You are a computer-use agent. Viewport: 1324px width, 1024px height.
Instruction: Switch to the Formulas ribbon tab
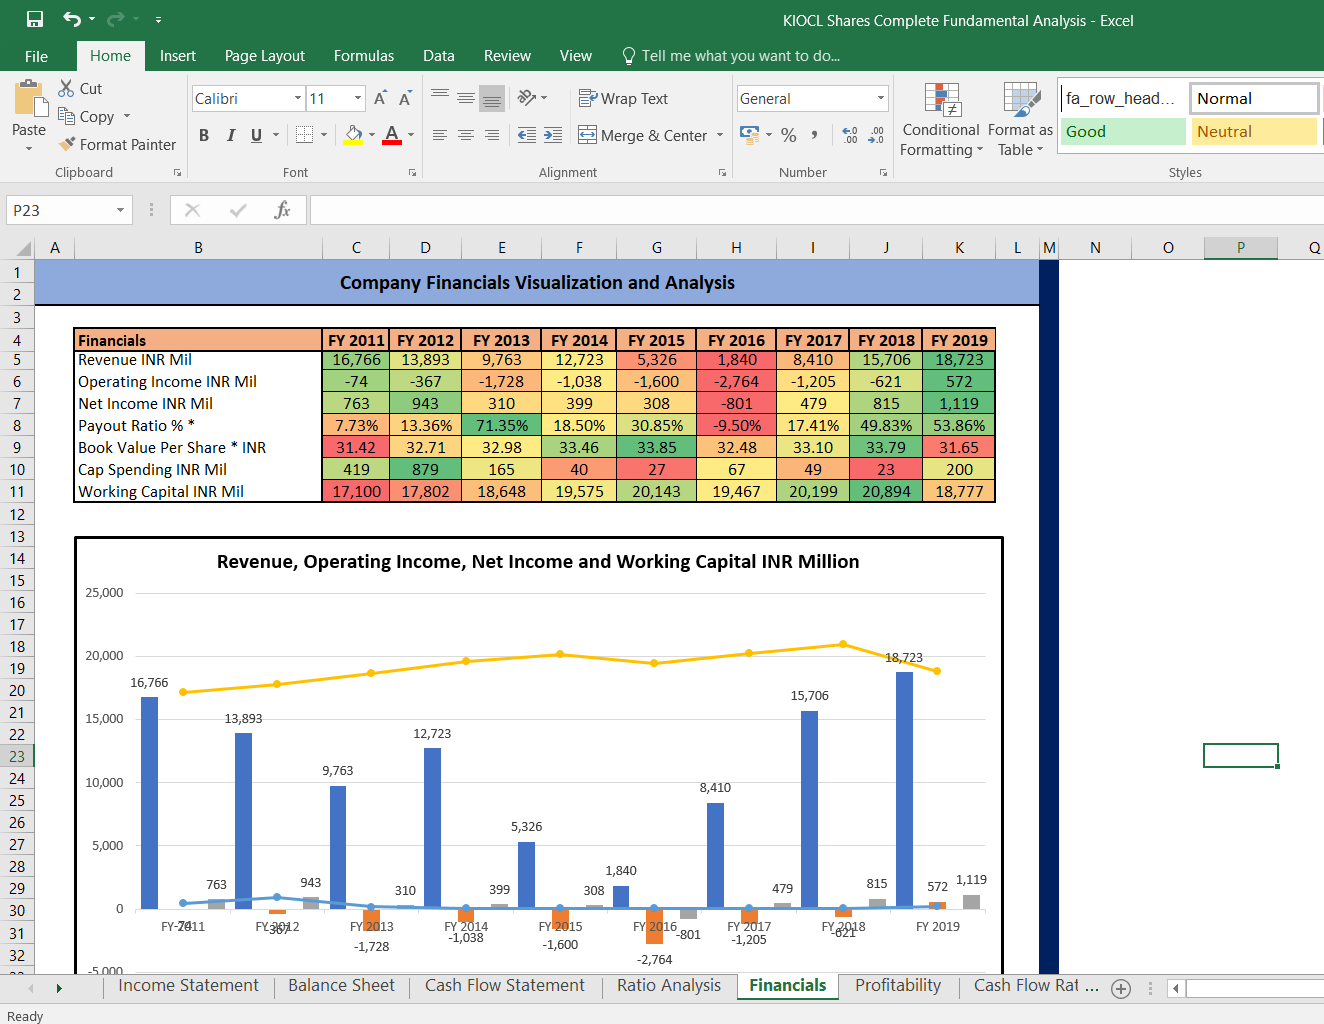(364, 56)
